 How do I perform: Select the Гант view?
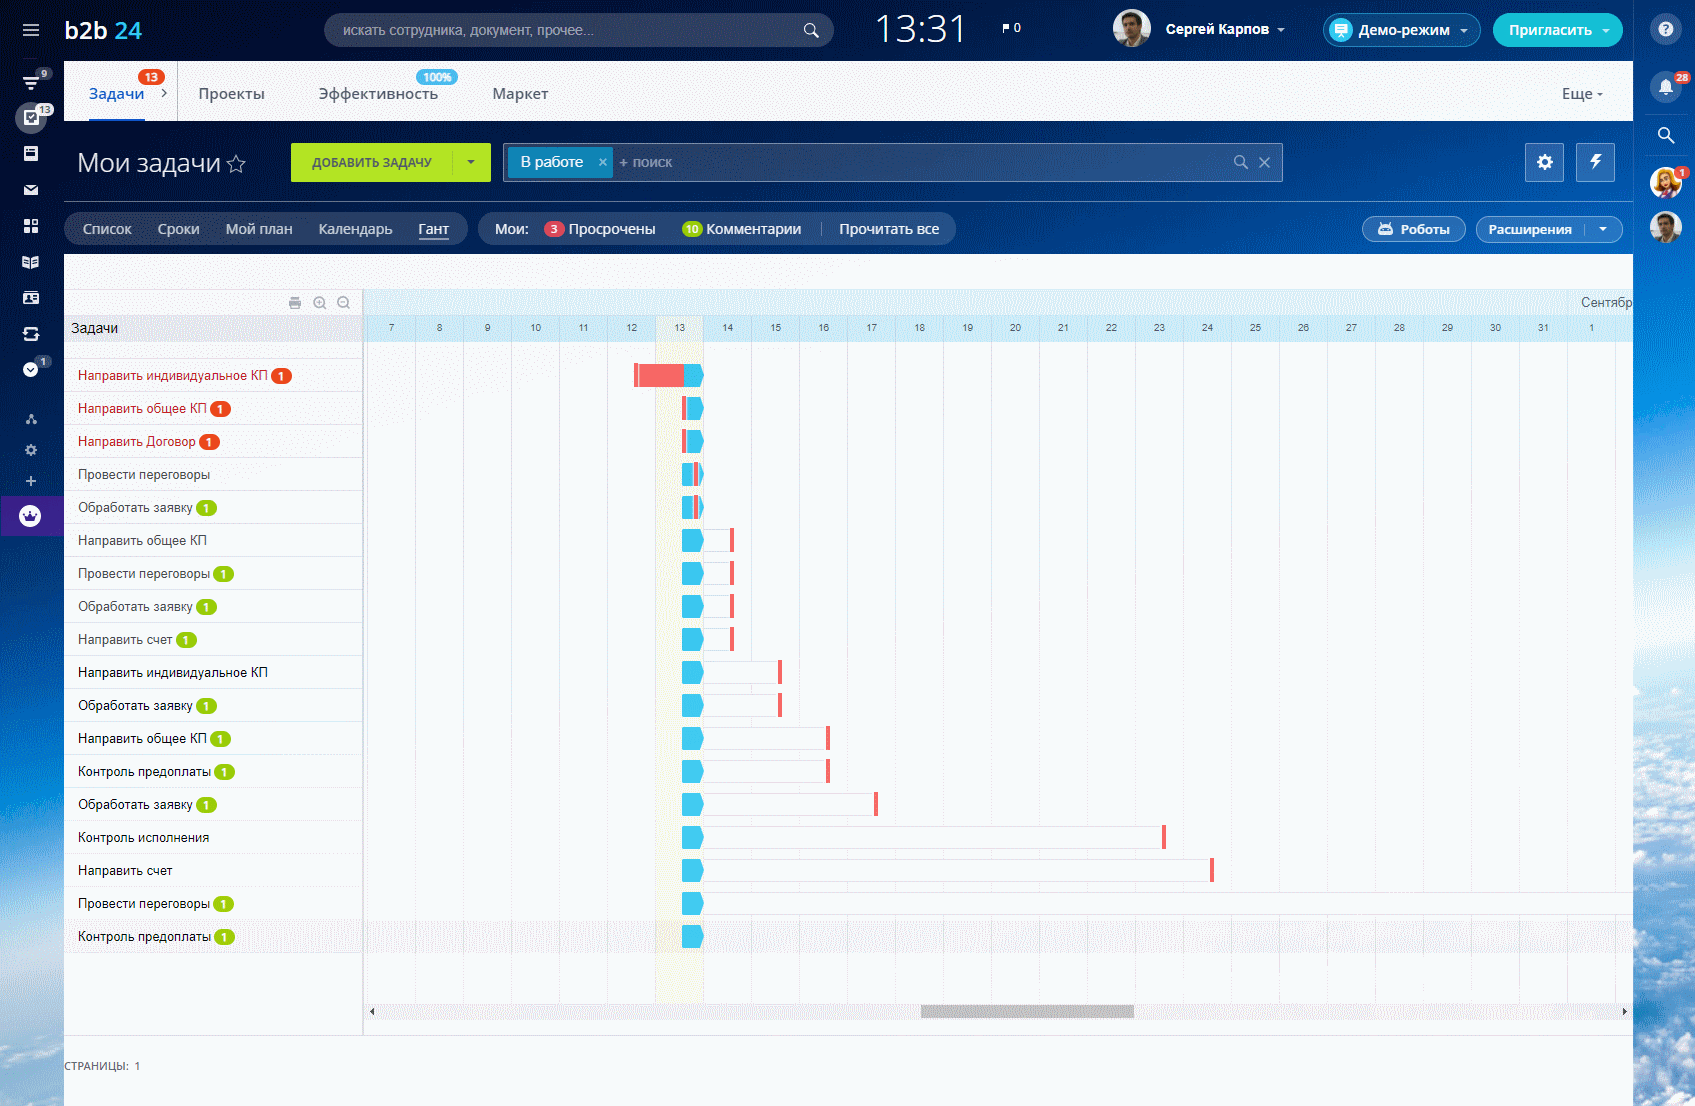point(433,229)
